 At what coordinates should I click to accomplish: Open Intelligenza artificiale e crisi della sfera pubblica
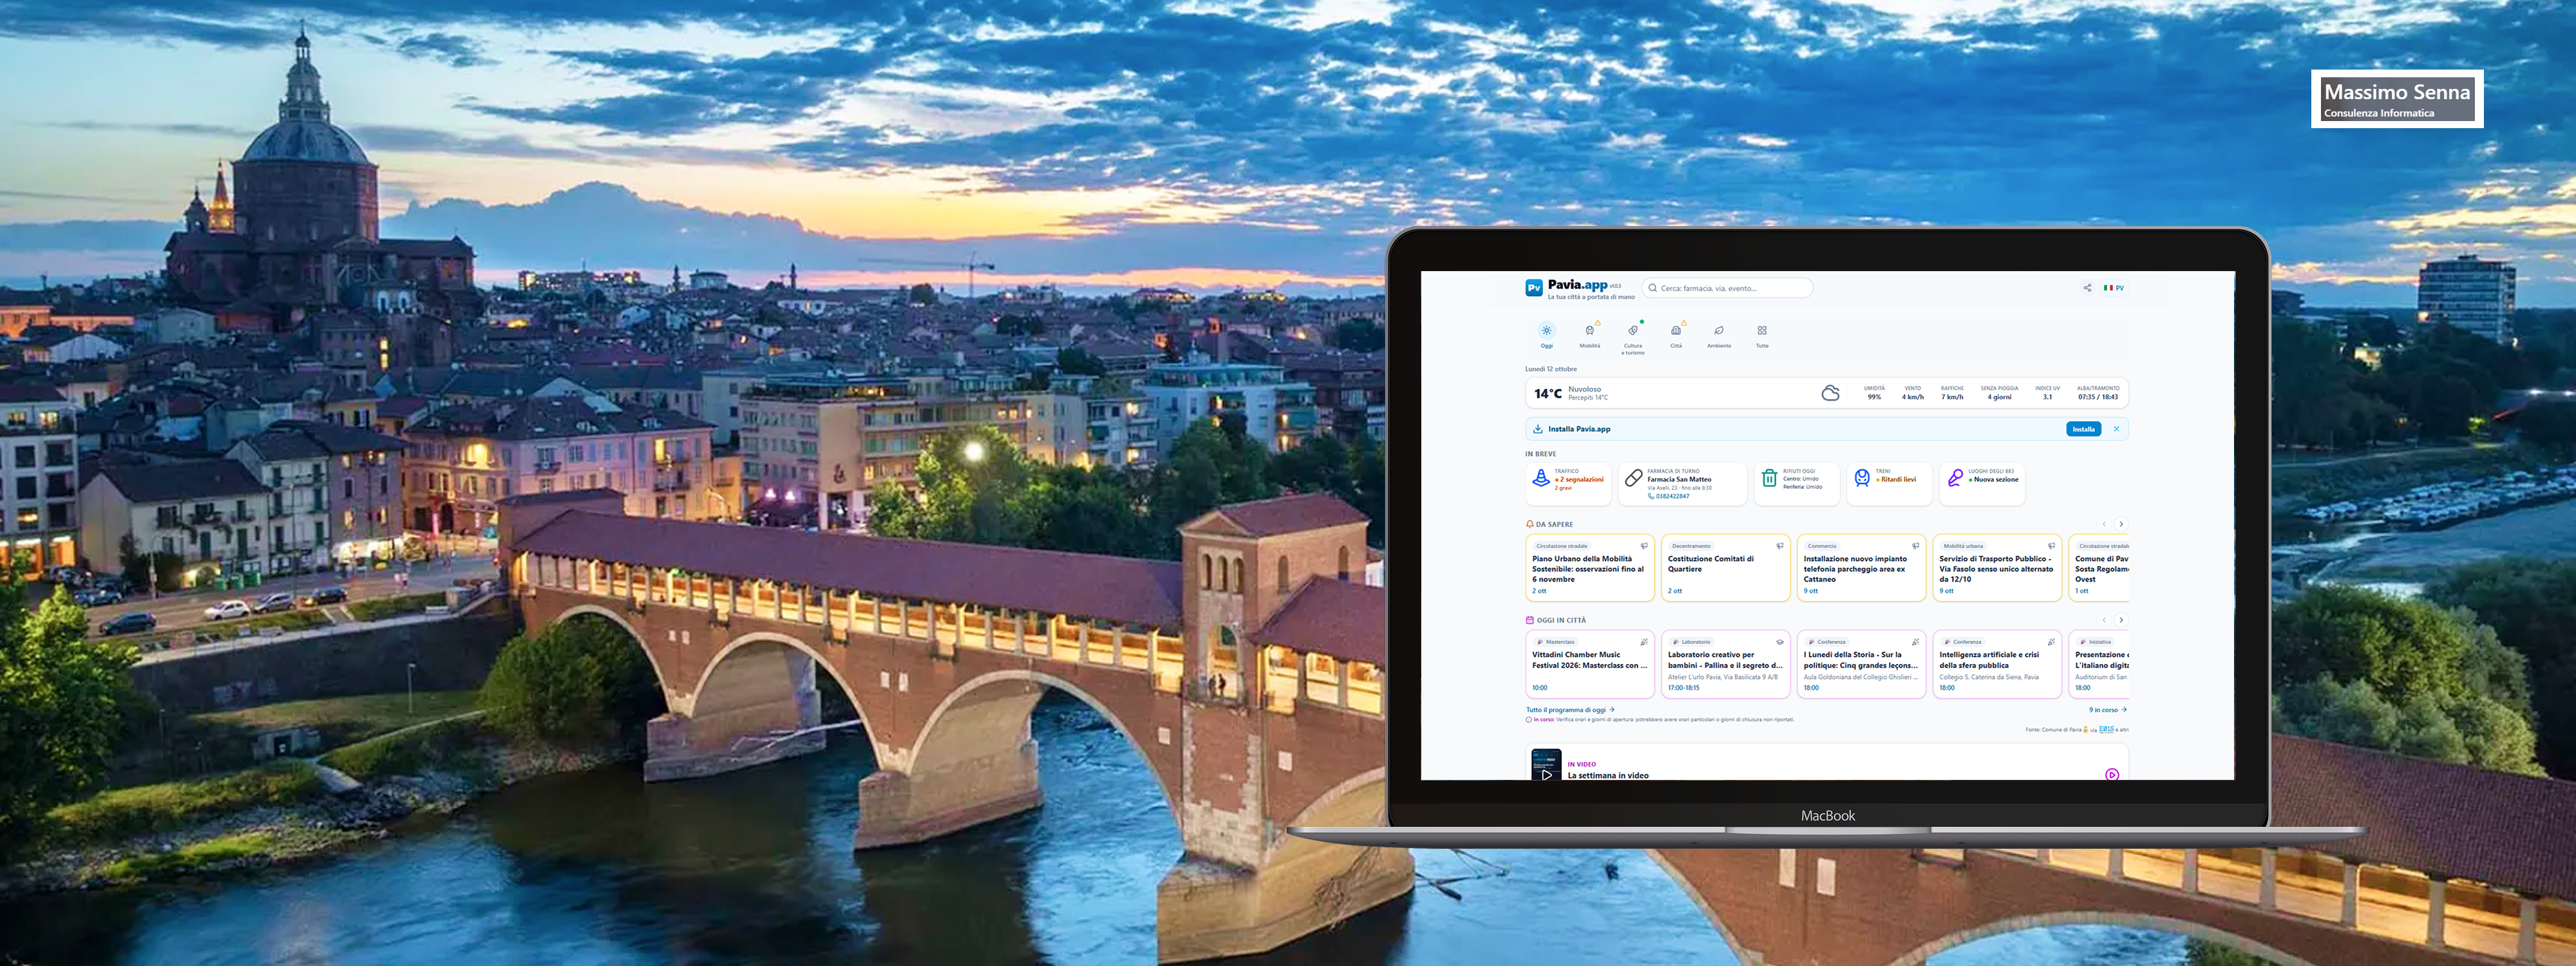click(x=1997, y=664)
